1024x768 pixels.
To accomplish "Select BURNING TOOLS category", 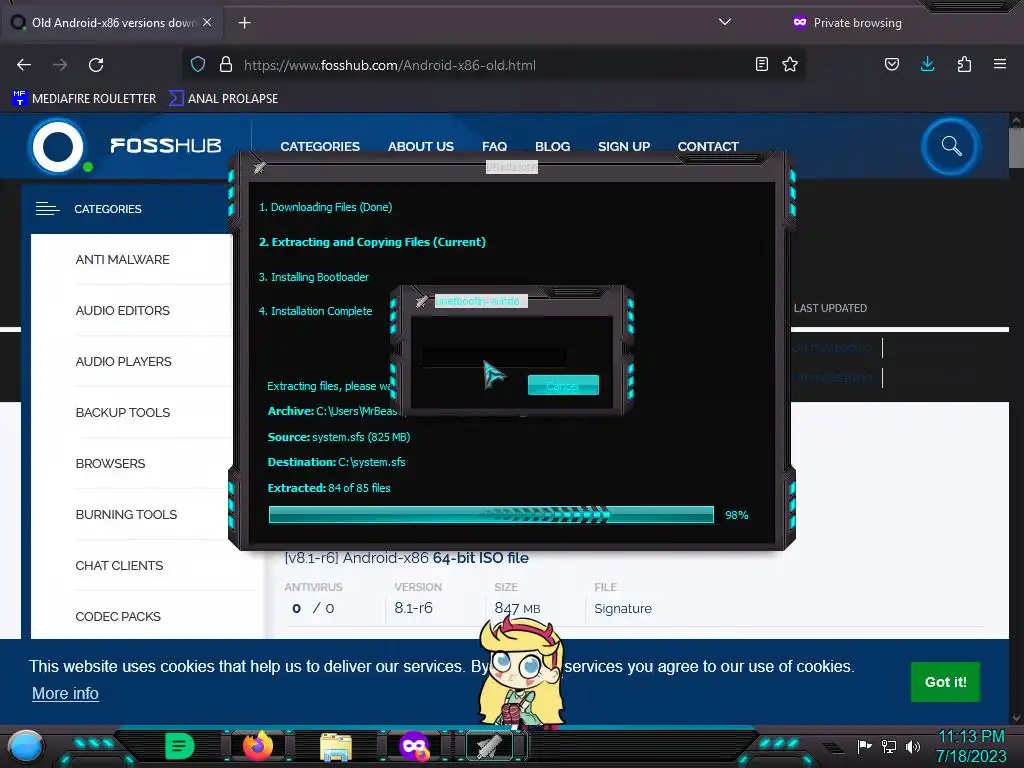I will 126,515.
